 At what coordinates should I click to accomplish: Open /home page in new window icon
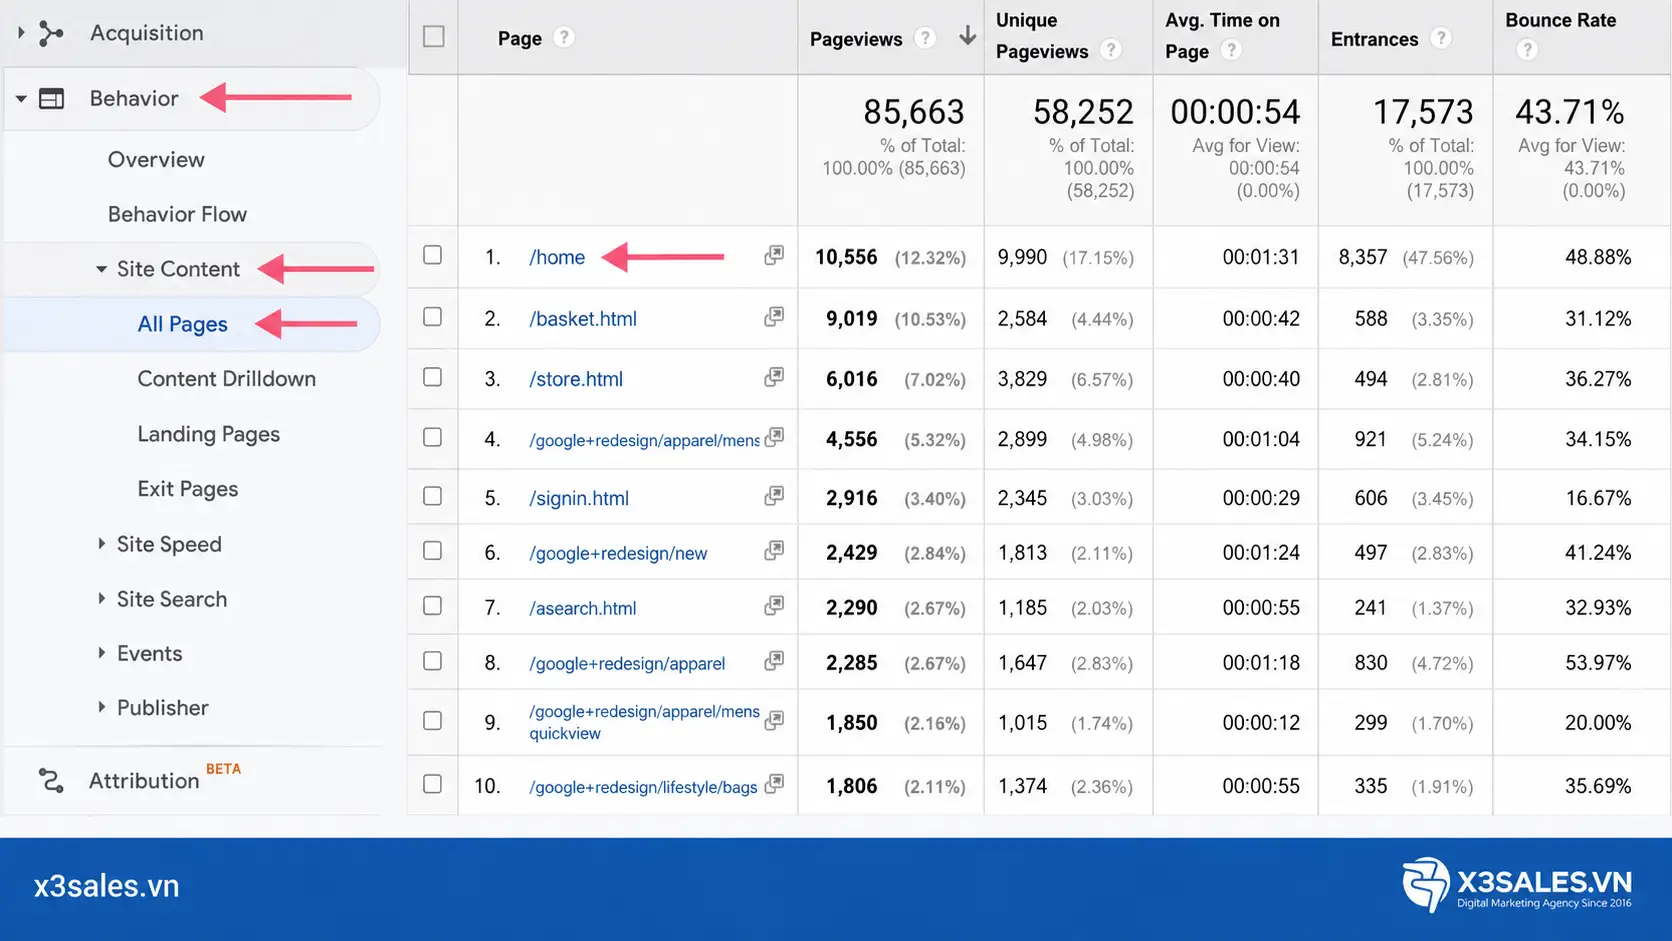click(774, 255)
